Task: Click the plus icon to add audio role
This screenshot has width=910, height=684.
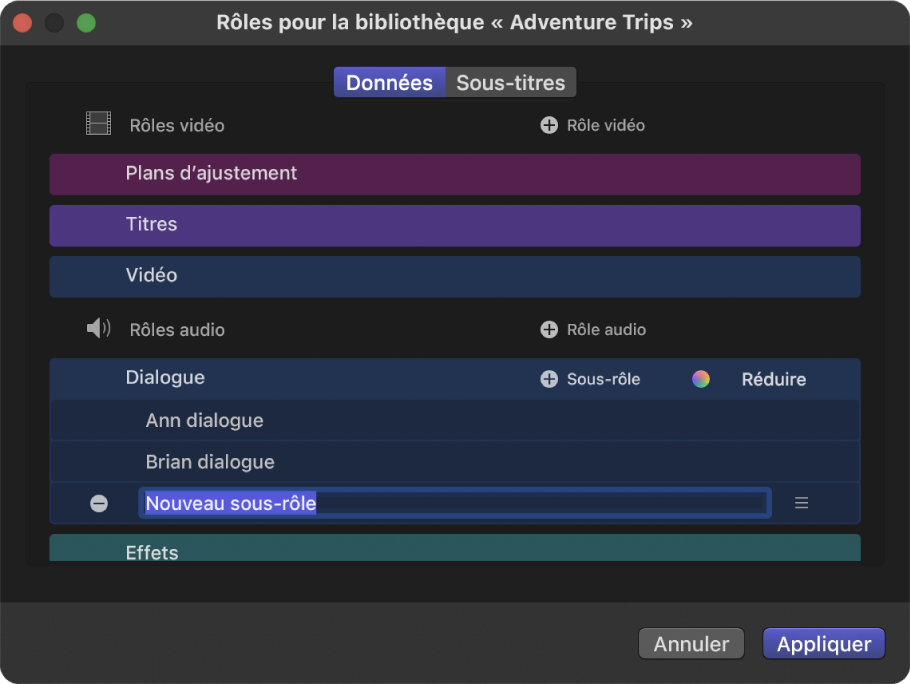Action: (549, 329)
